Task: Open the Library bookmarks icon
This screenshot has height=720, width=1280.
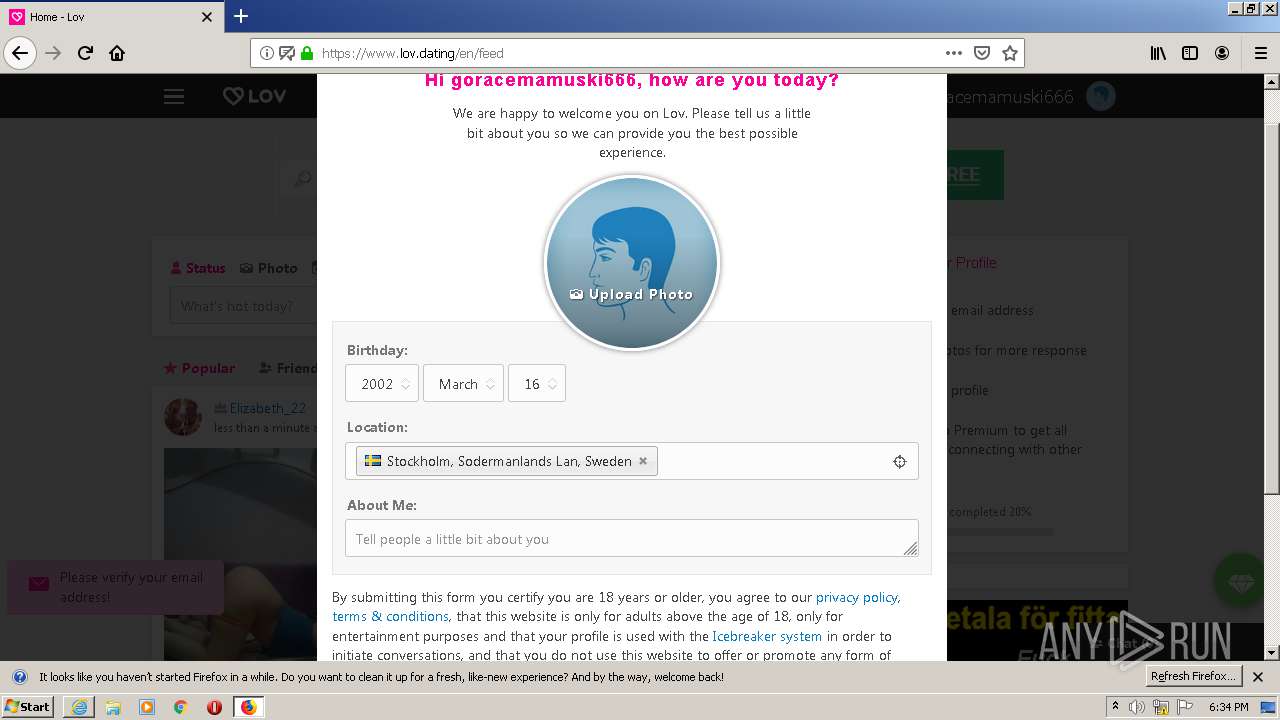Action: pyautogui.click(x=1158, y=53)
